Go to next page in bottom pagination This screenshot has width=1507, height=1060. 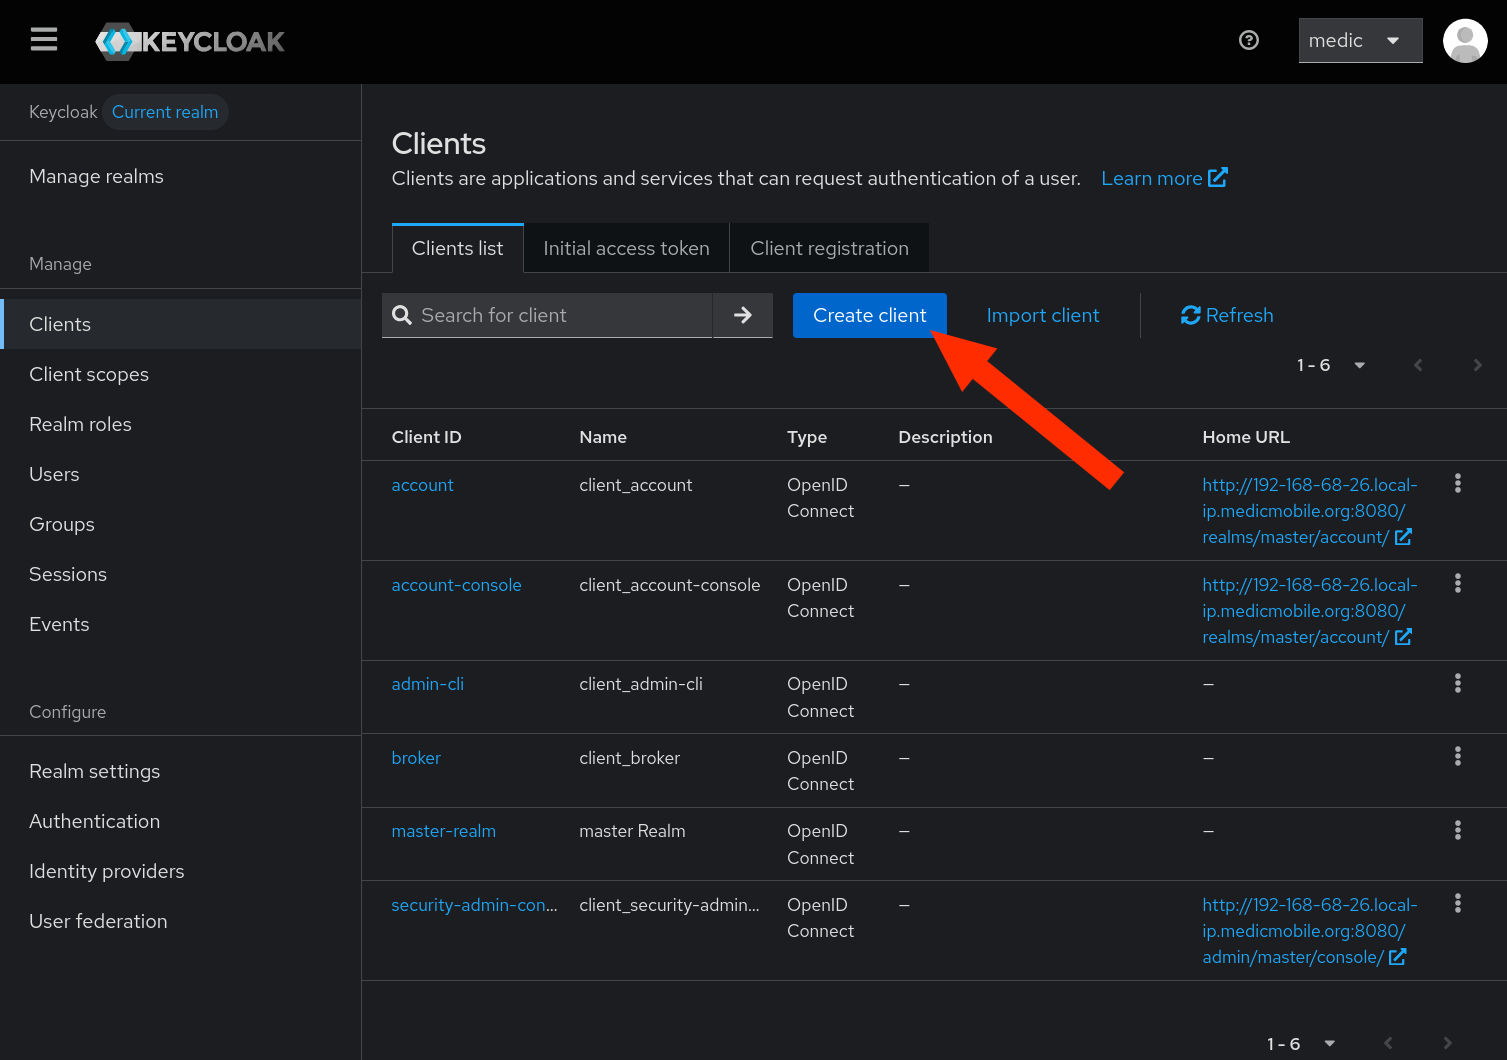click(1447, 1043)
